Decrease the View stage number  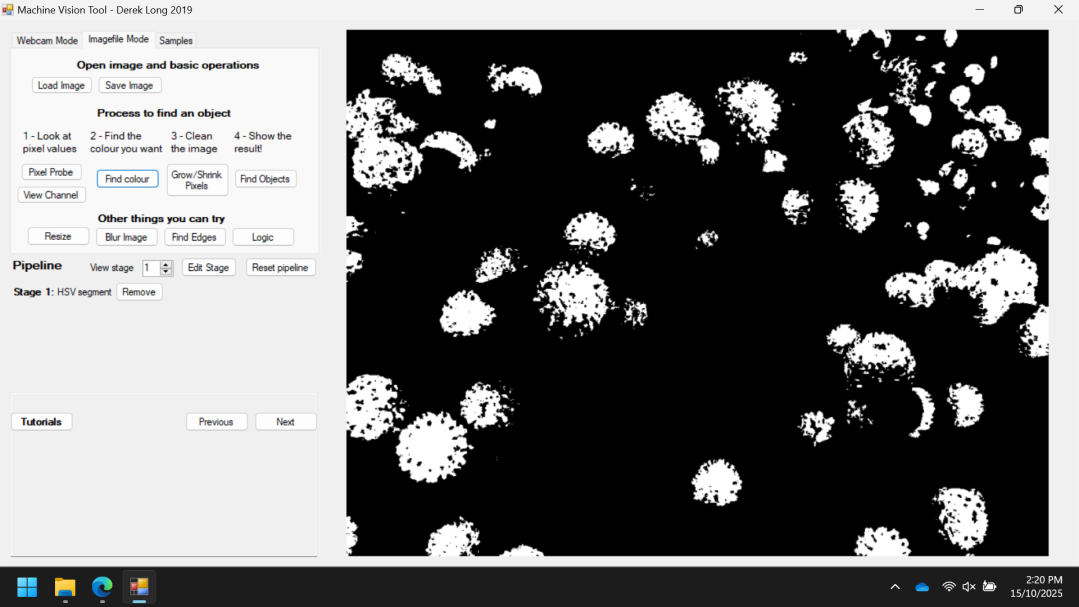point(167,272)
